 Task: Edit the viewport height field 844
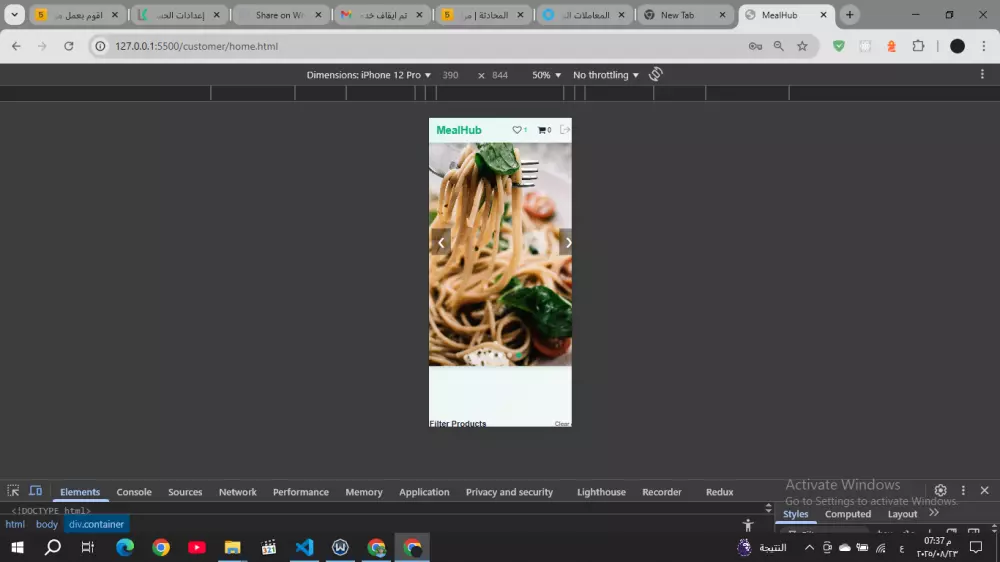tap(500, 75)
